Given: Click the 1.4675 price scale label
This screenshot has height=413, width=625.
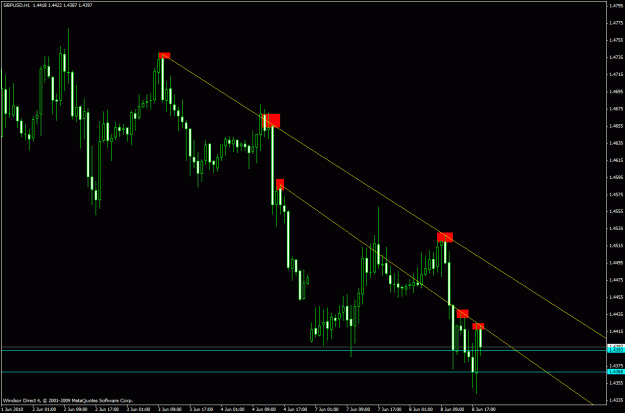Looking at the screenshot, I should coord(615,108).
